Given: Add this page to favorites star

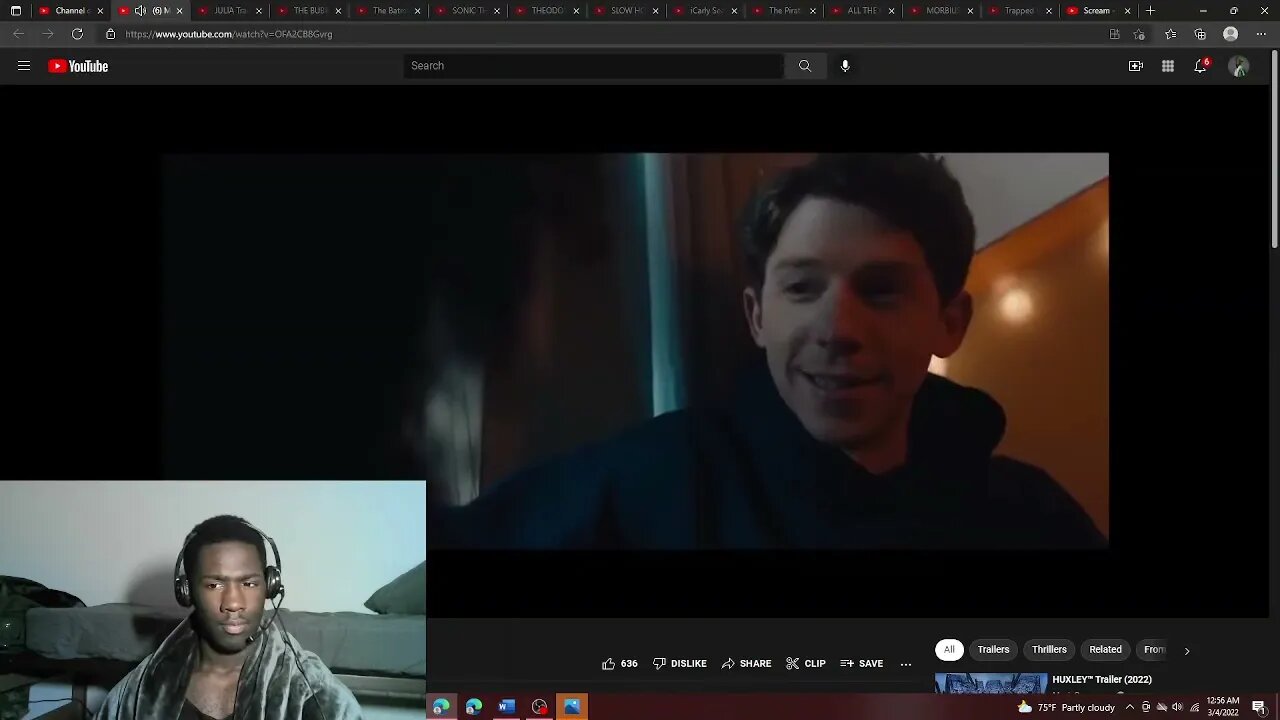Looking at the screenshot, I should click(x=1139, y=34).
